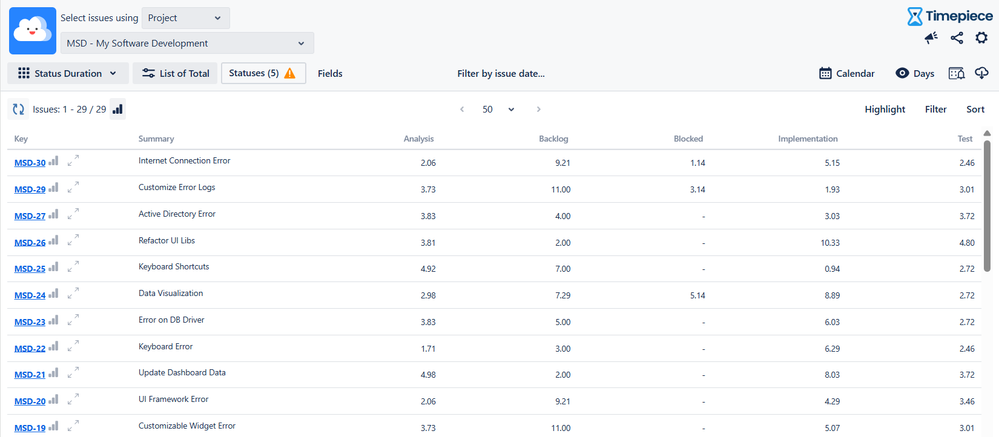Viewport: 999px width, 437px height.
Task: Open issue link MSD-30
Action: coord(30,162)
